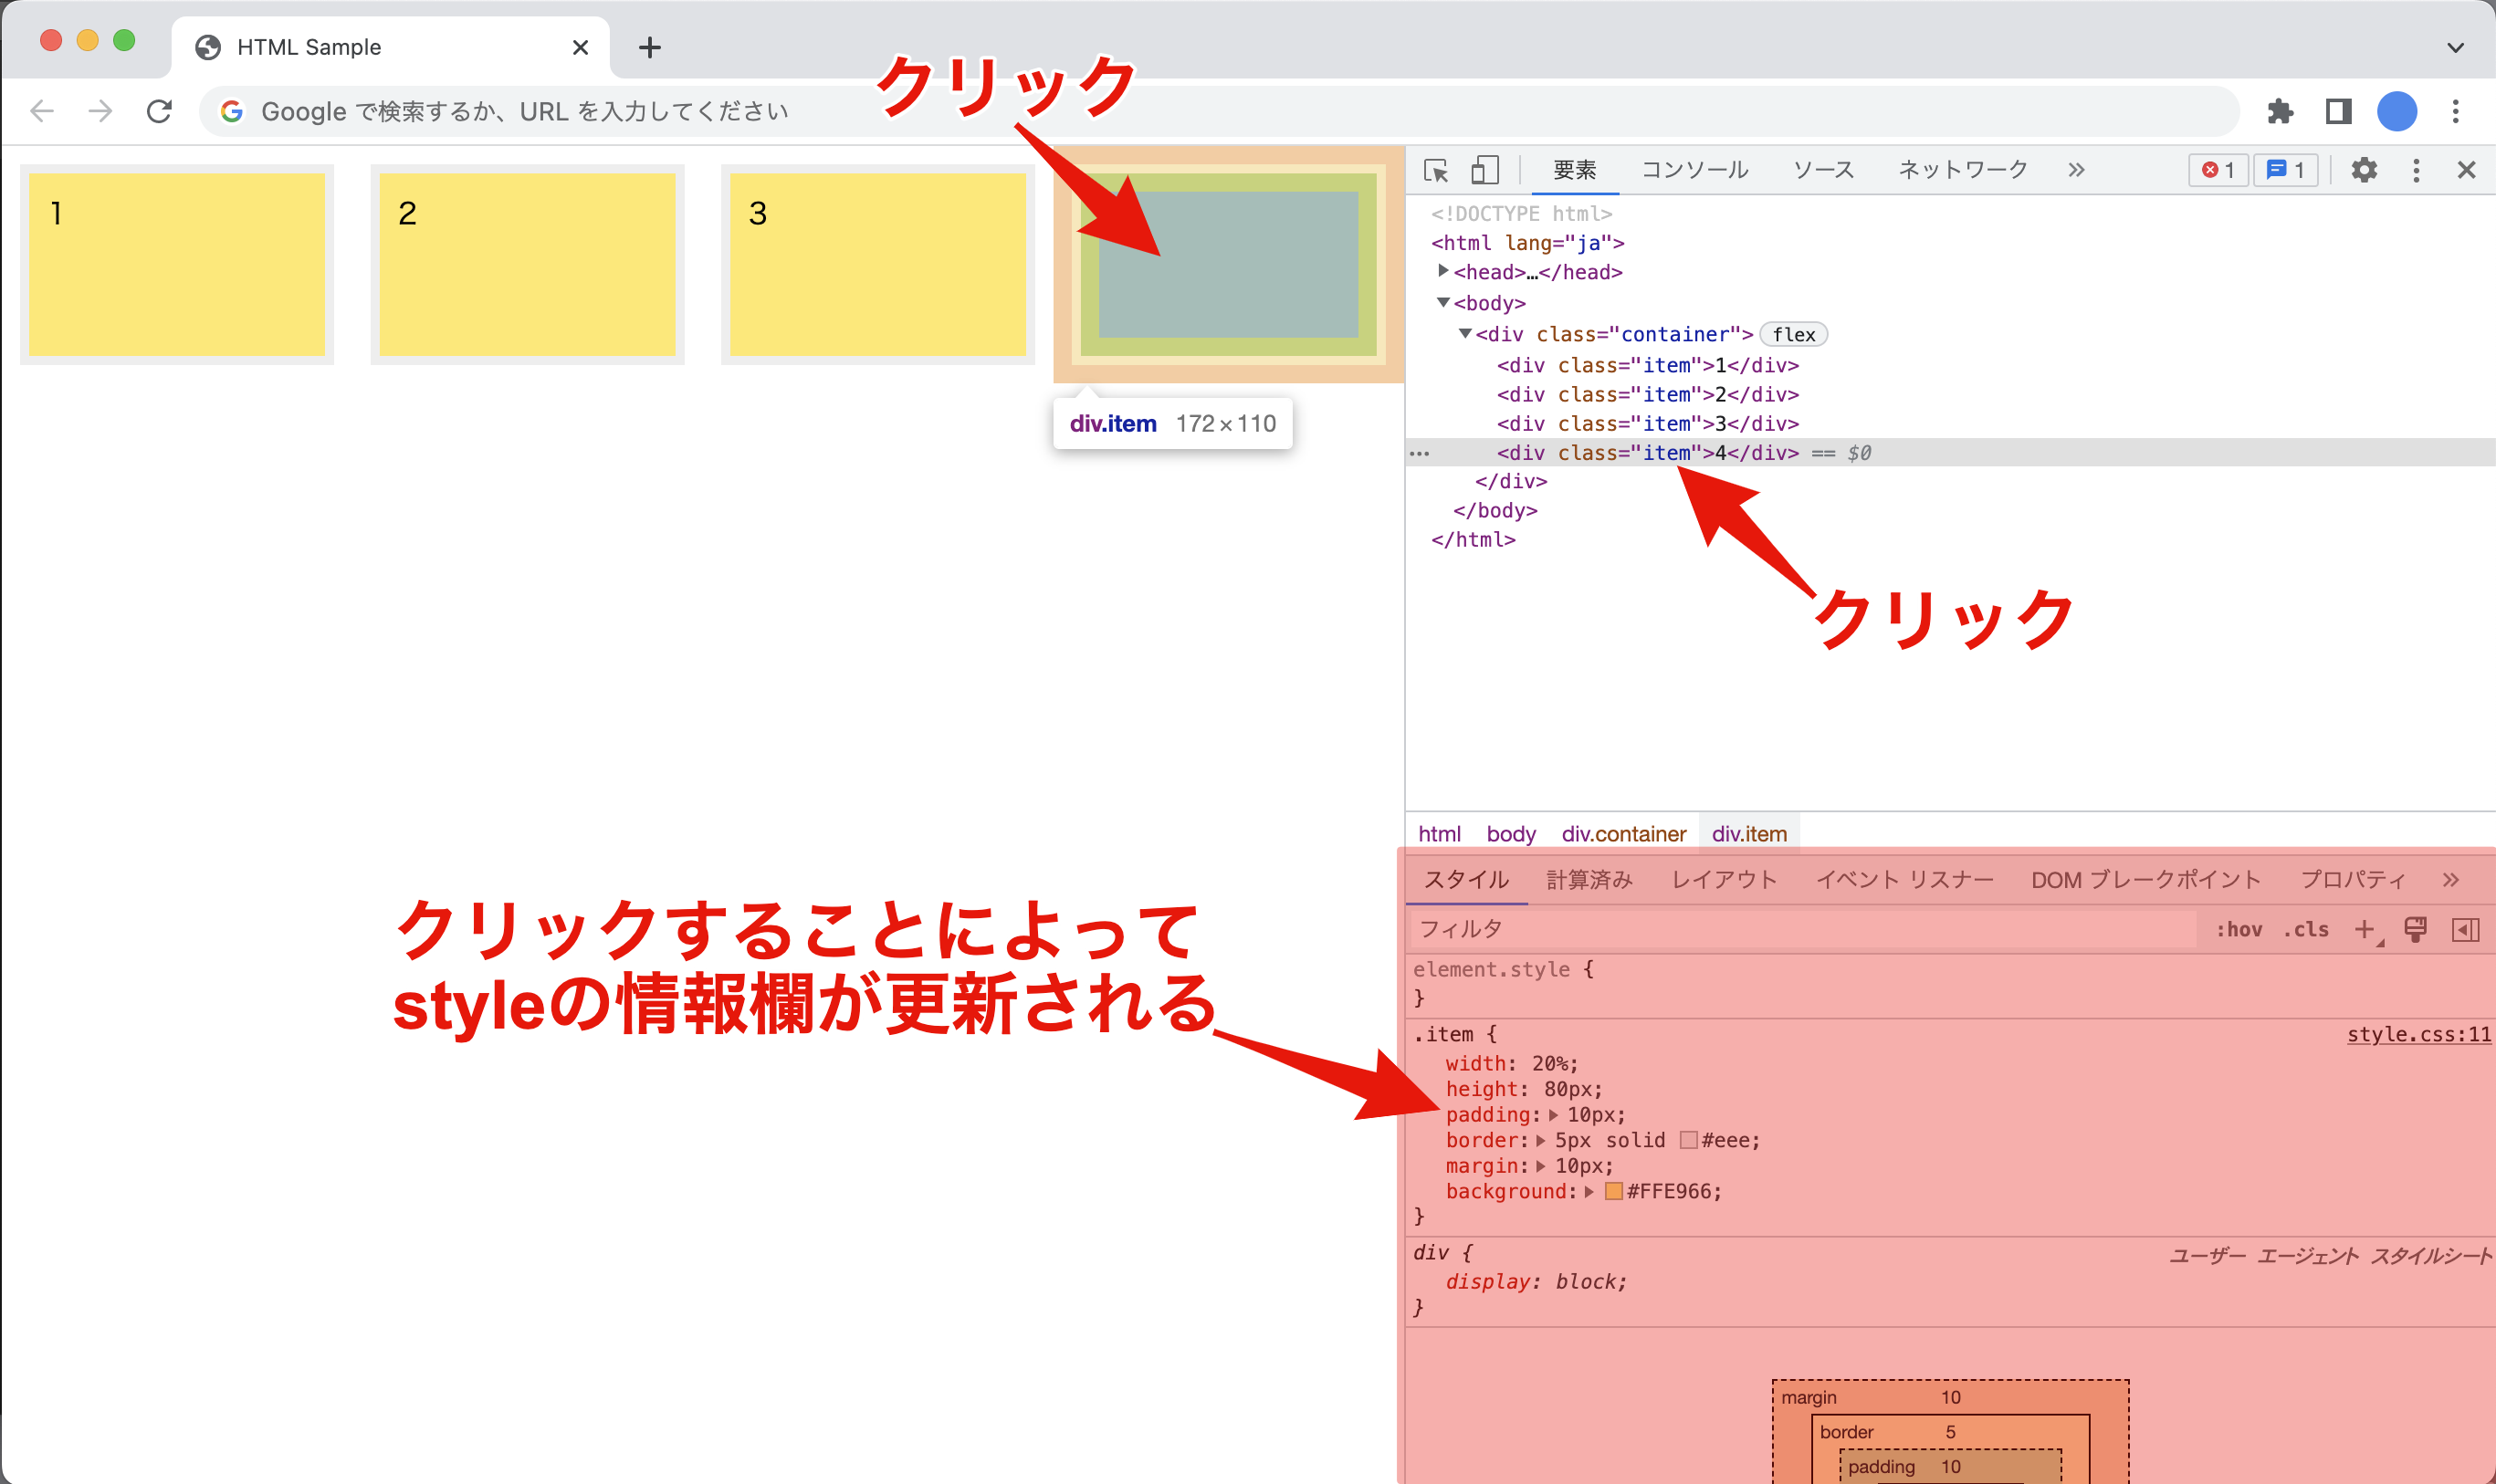The height and width of the screenshot is (1484, 2496).
Task: Switch to the コンソール panel
Action: [1694, 170]
